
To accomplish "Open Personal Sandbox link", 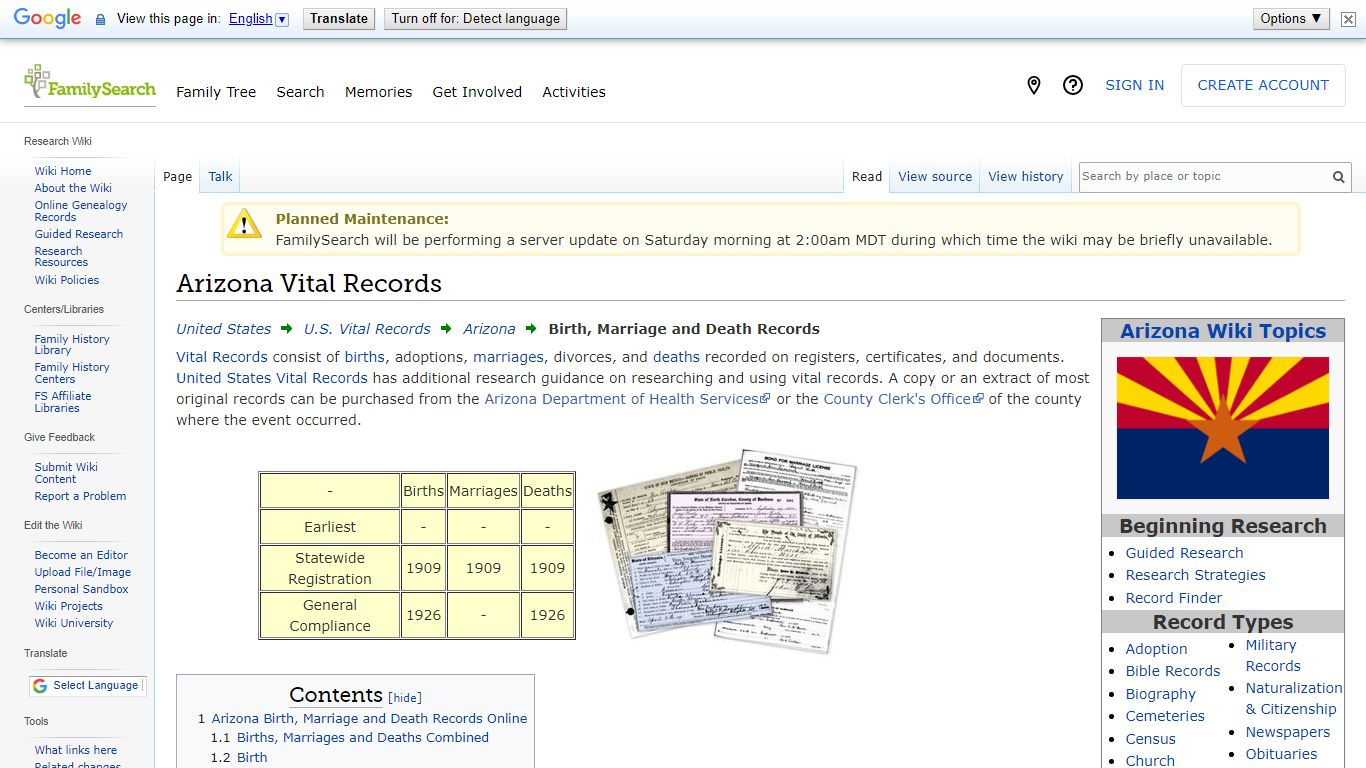I will 81,589.
